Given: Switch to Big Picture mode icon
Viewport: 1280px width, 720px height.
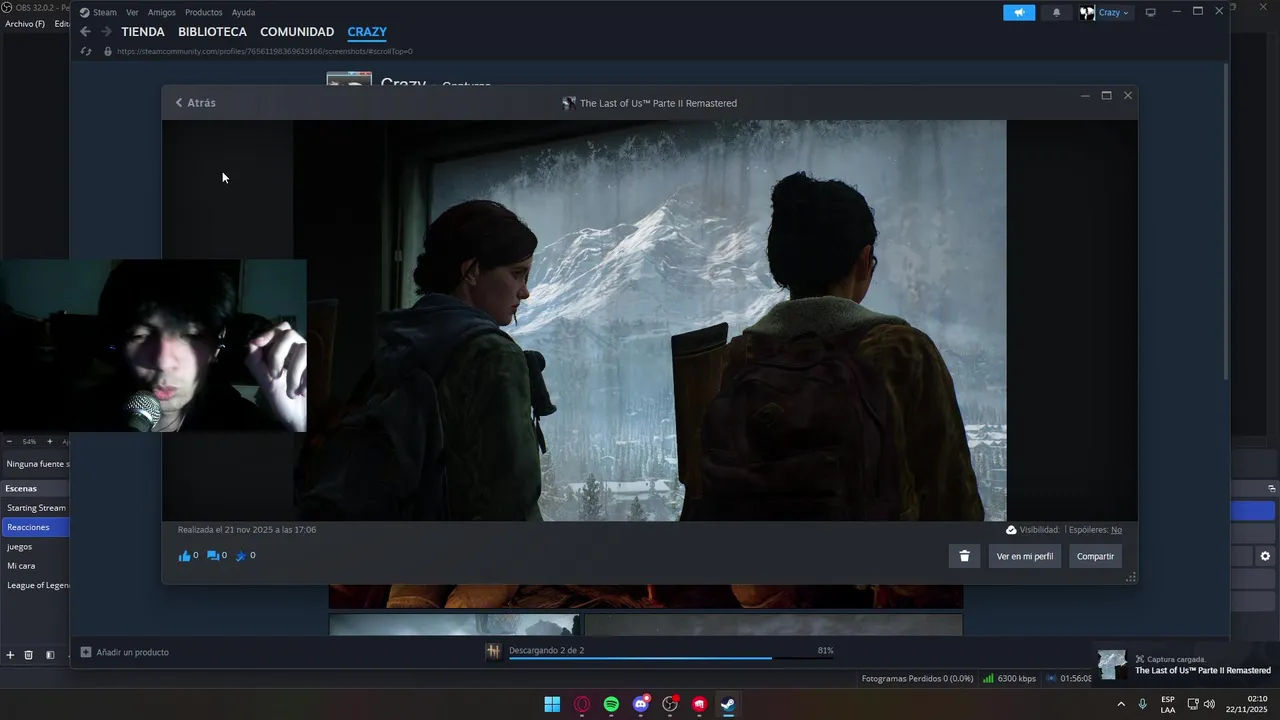Looking at the screenshot, I should coord(1150,12).
